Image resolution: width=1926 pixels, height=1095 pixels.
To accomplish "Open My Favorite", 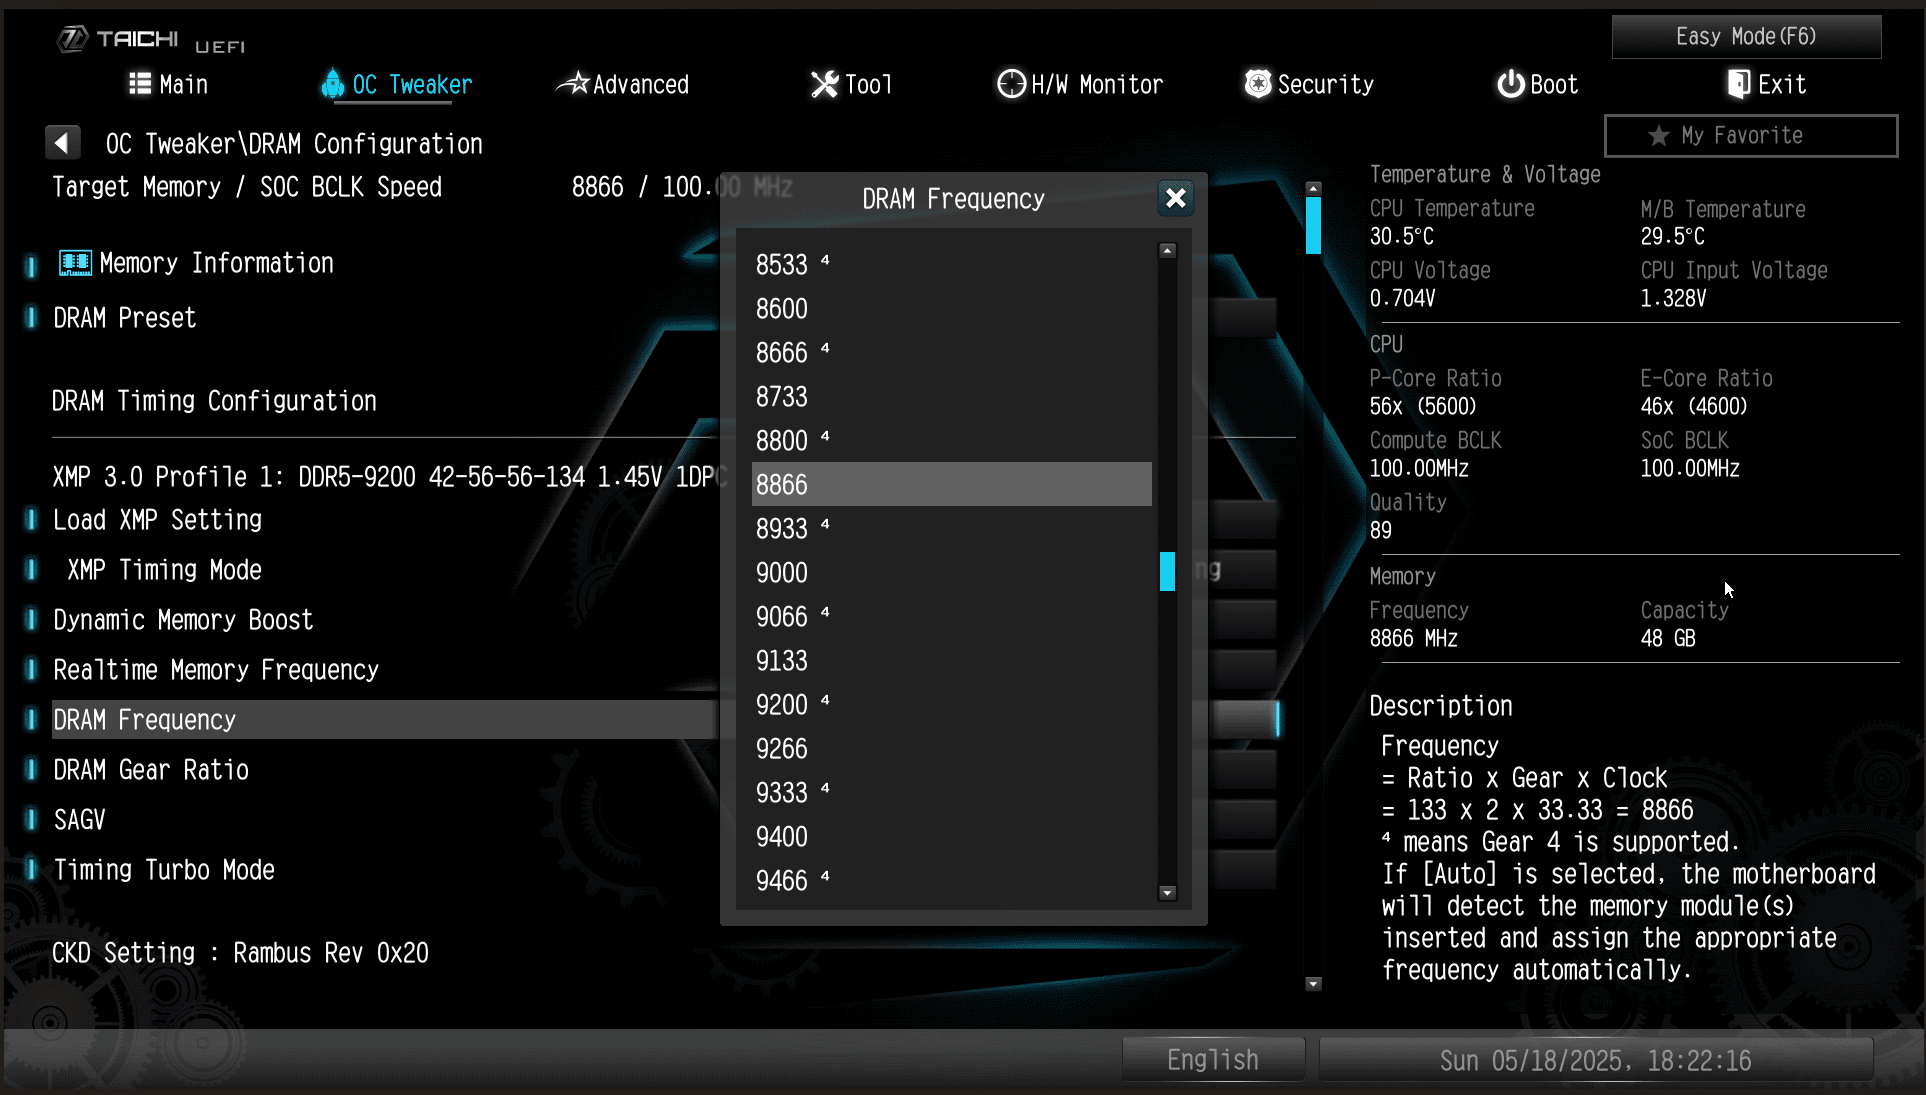I will (1750, 135).
